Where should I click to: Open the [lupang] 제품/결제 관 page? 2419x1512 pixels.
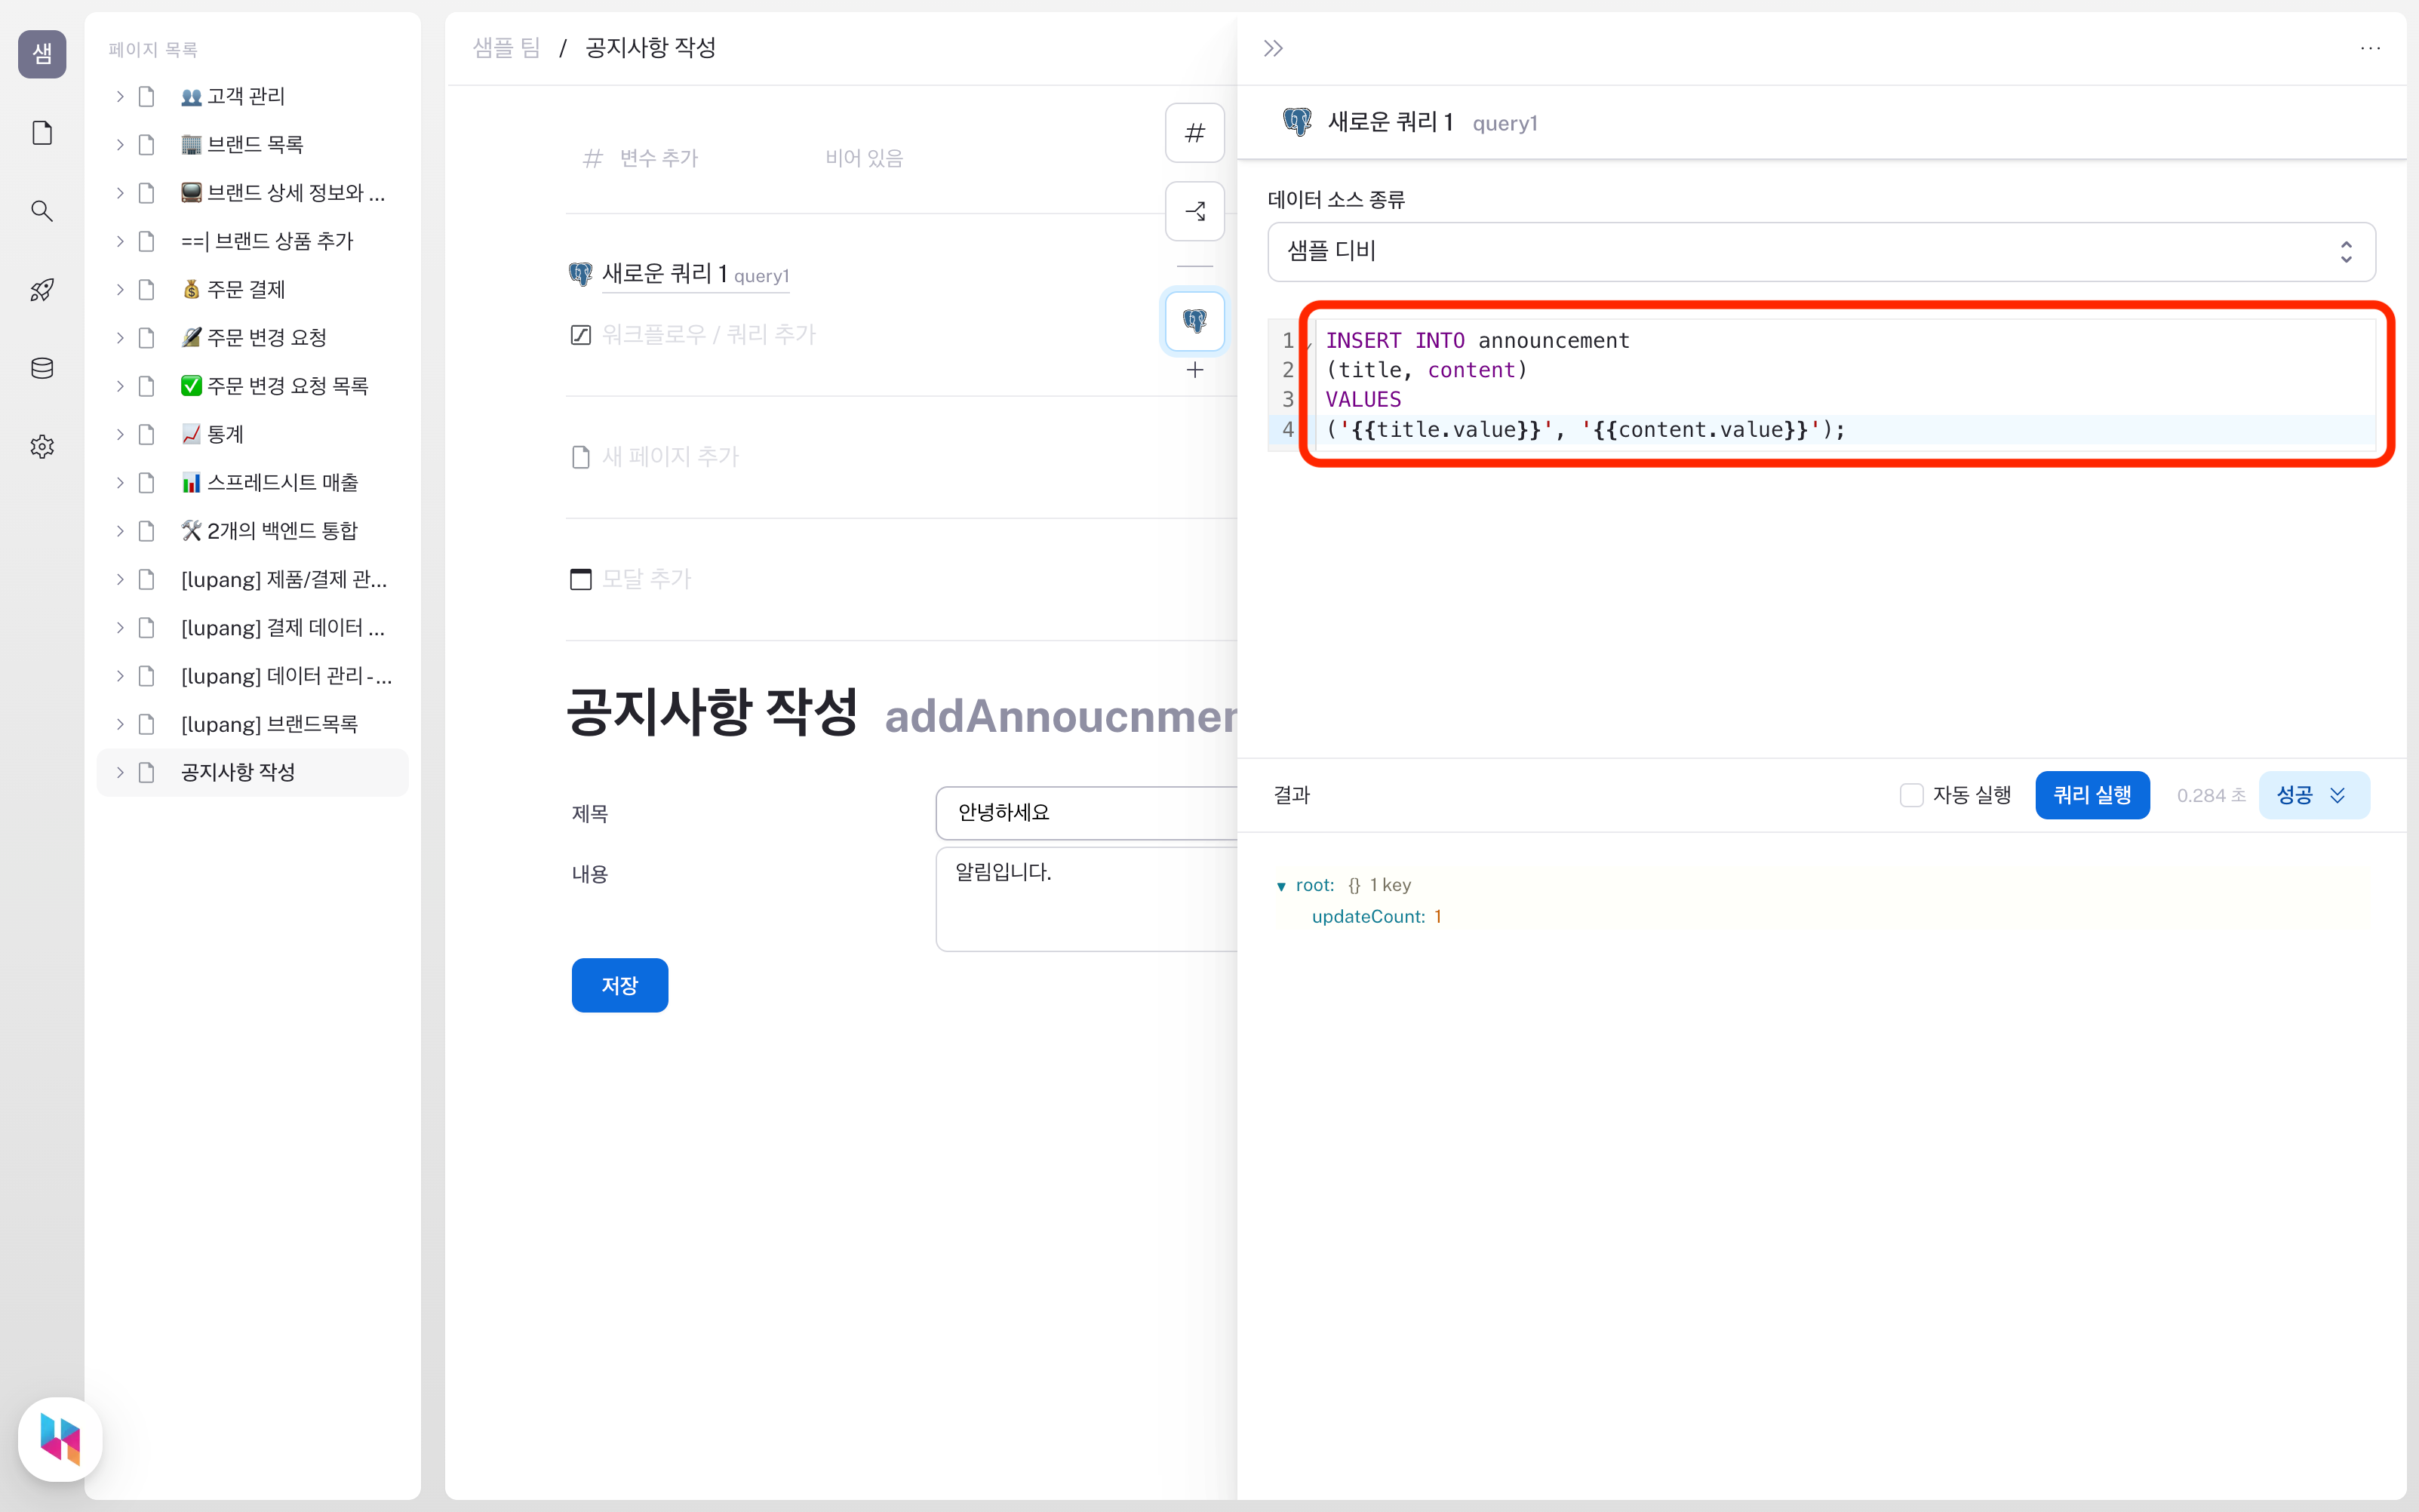click(x=253, y=579)
